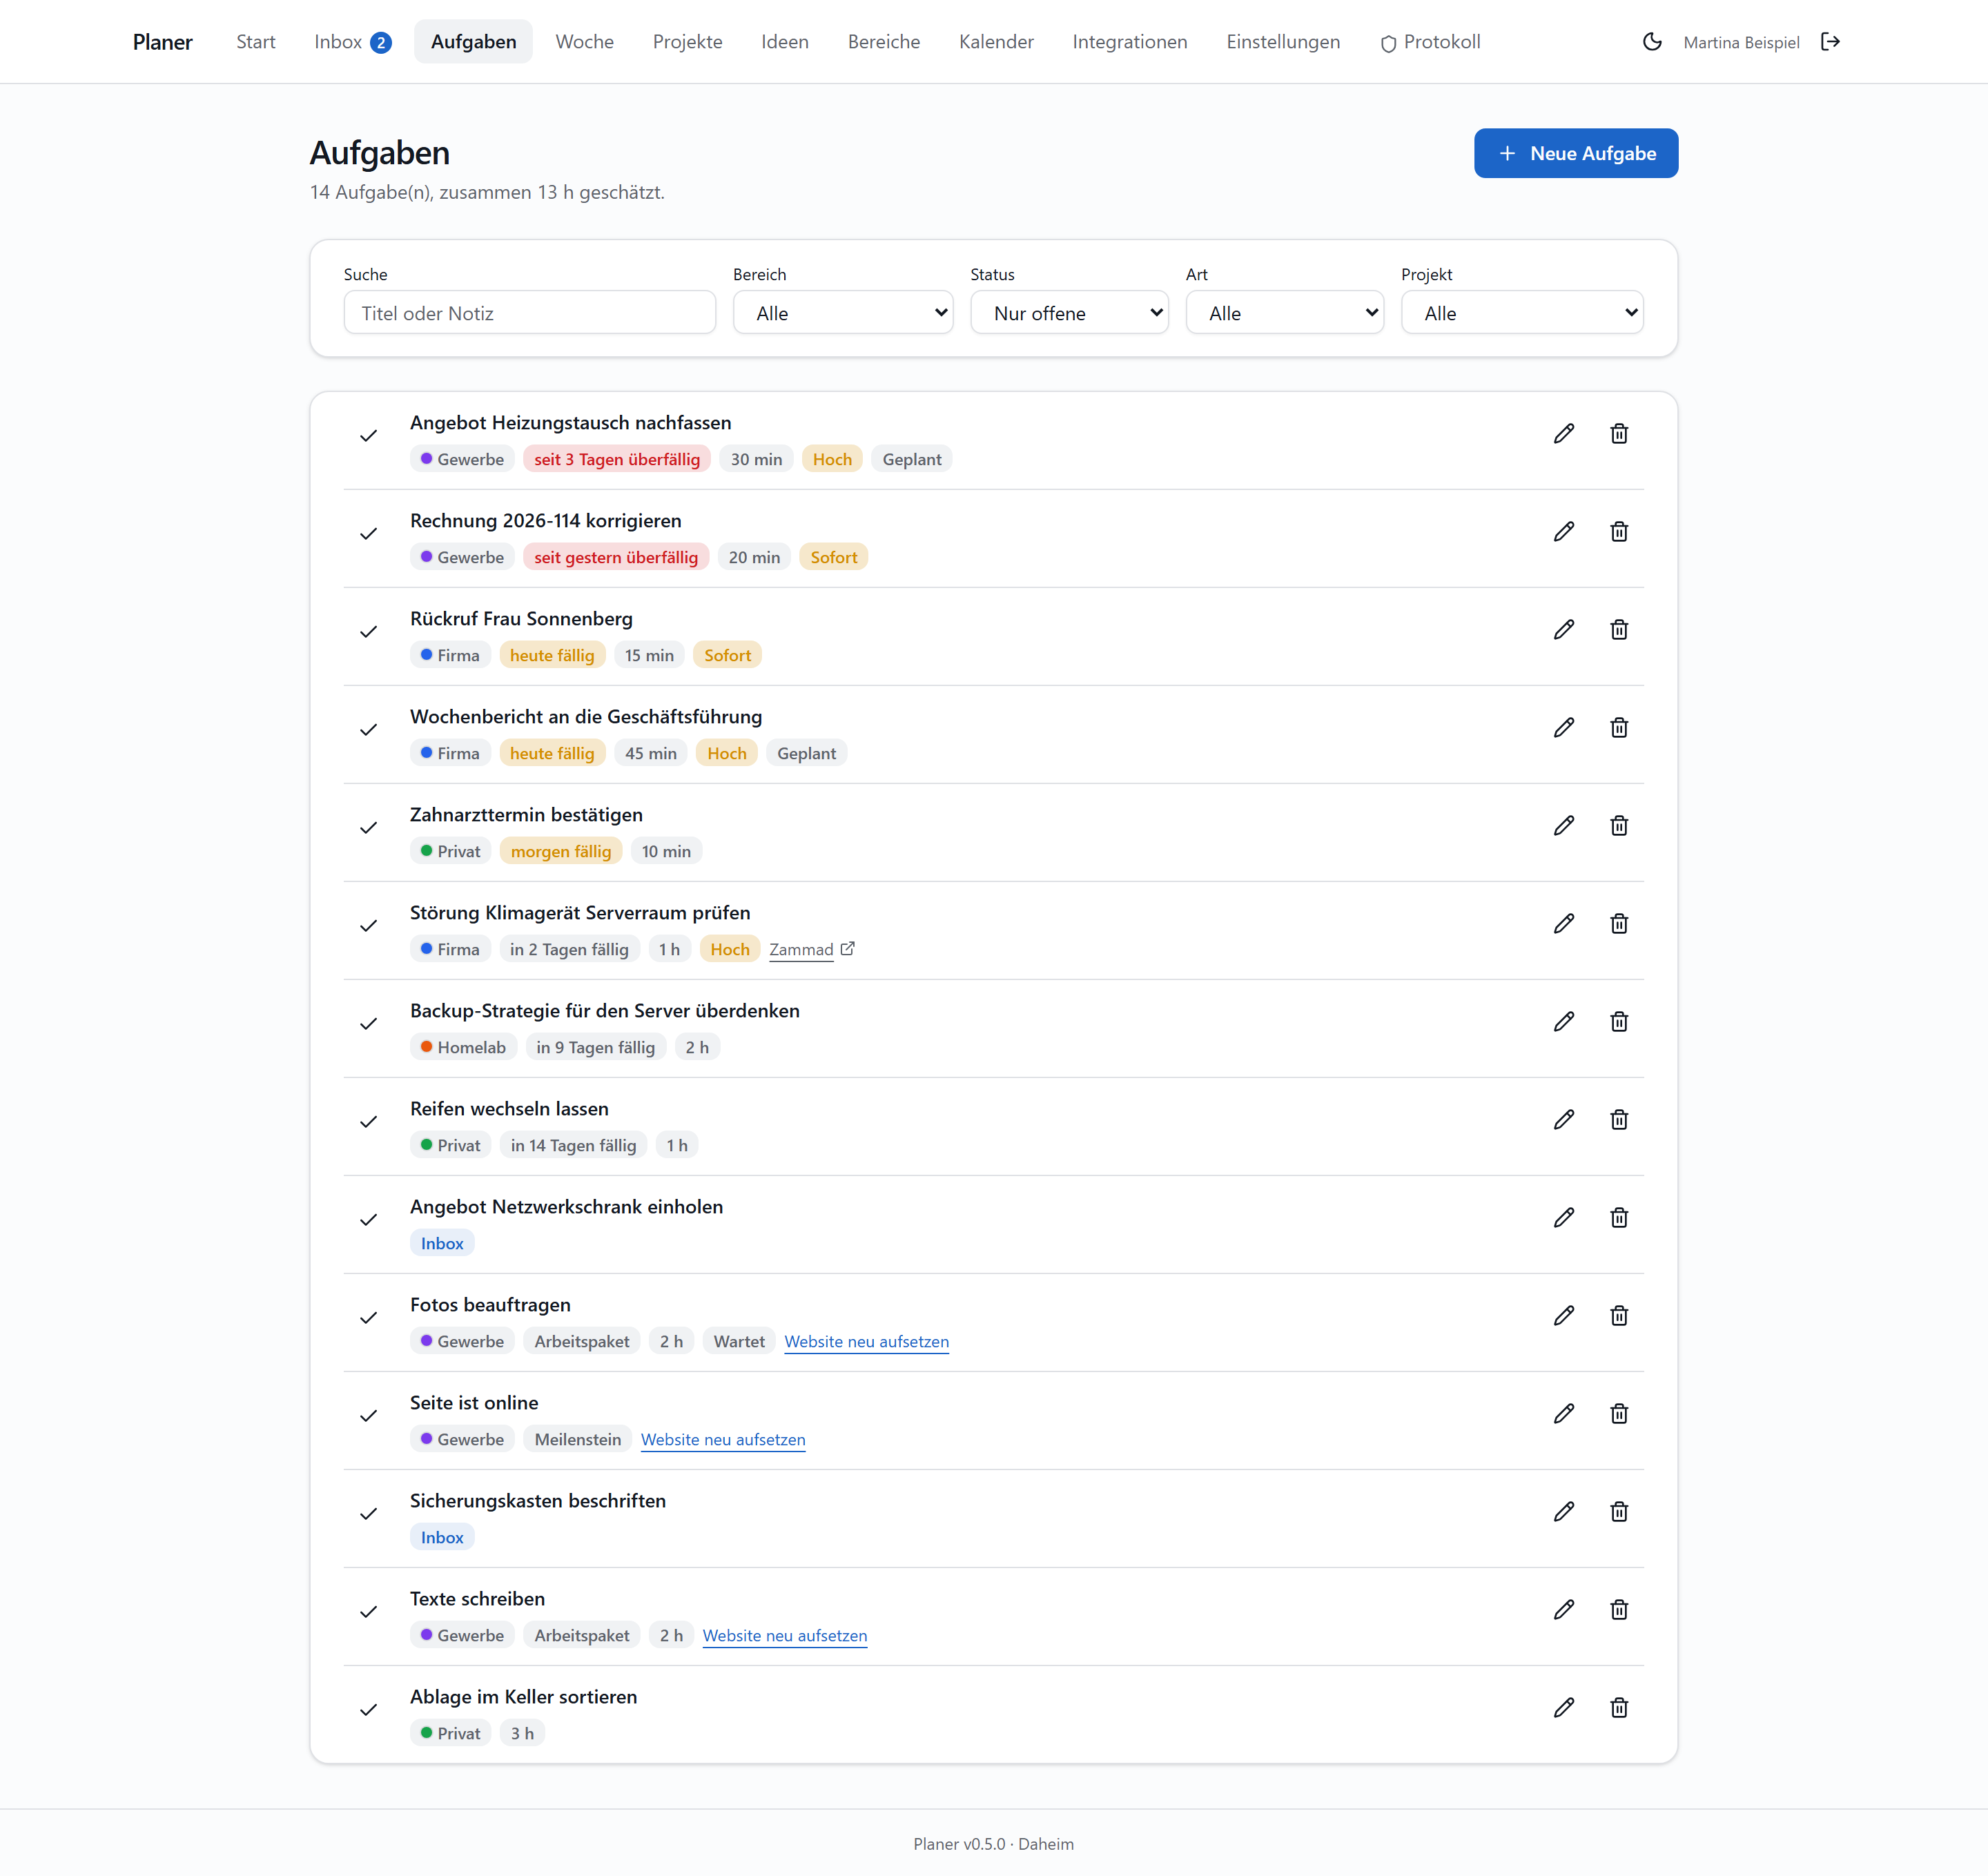Delete the Ablage im Keller sortieren task
The image size is (1988, 1876).
(1619, 1708)
